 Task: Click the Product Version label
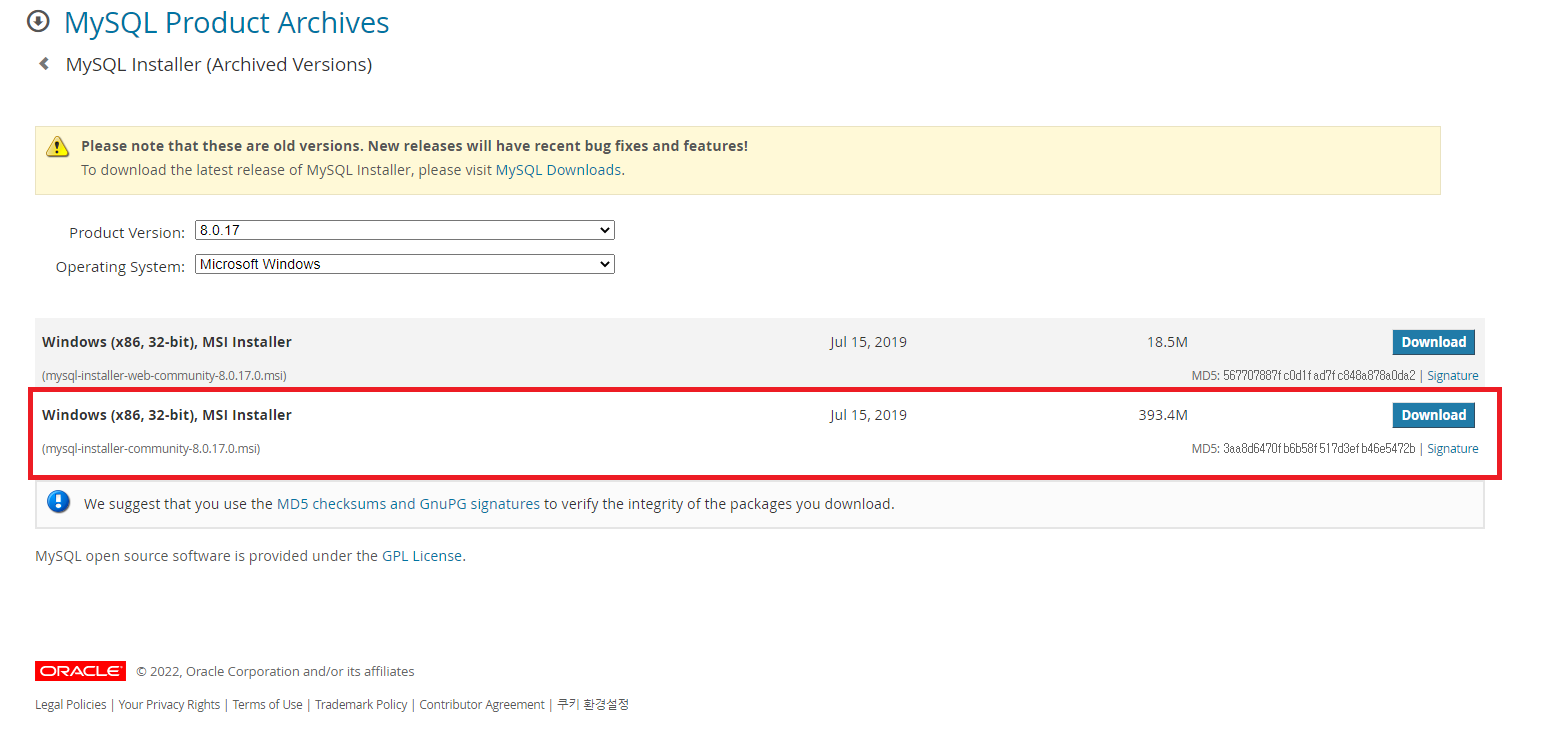click(x=127, y=232)
